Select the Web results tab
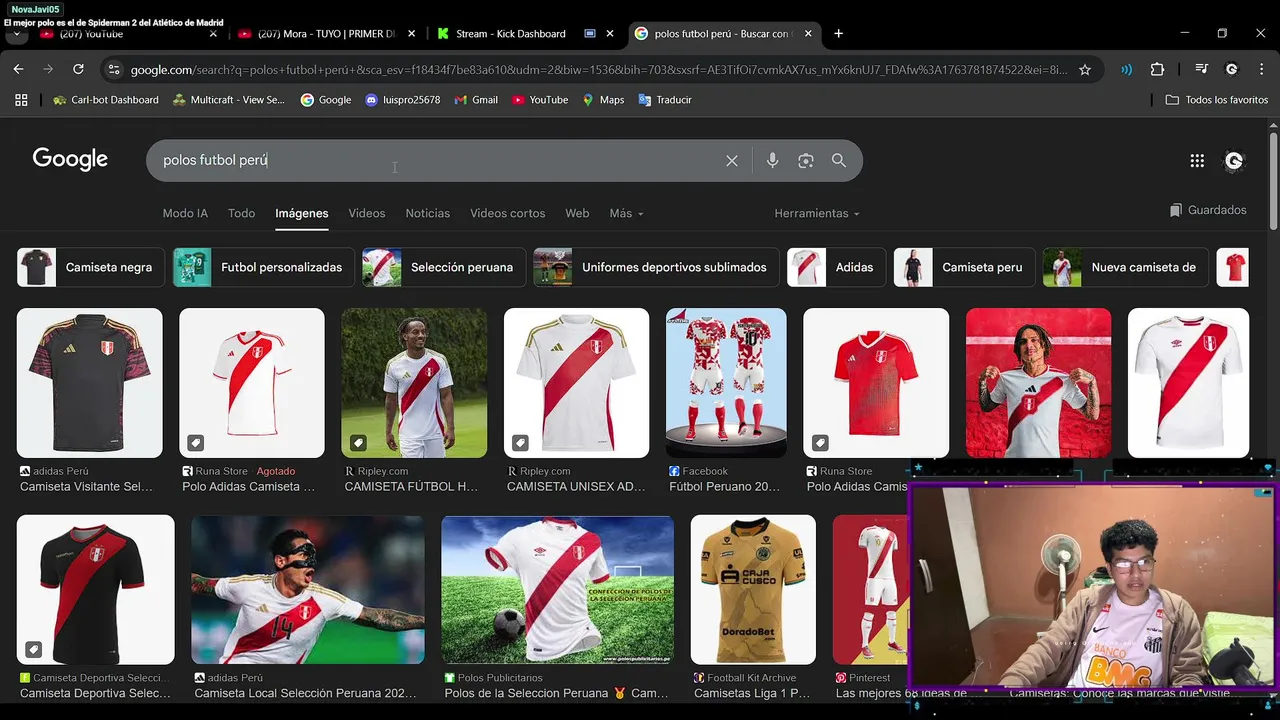The width and height of the screenshot is (1280, 720). click(577, 214)
